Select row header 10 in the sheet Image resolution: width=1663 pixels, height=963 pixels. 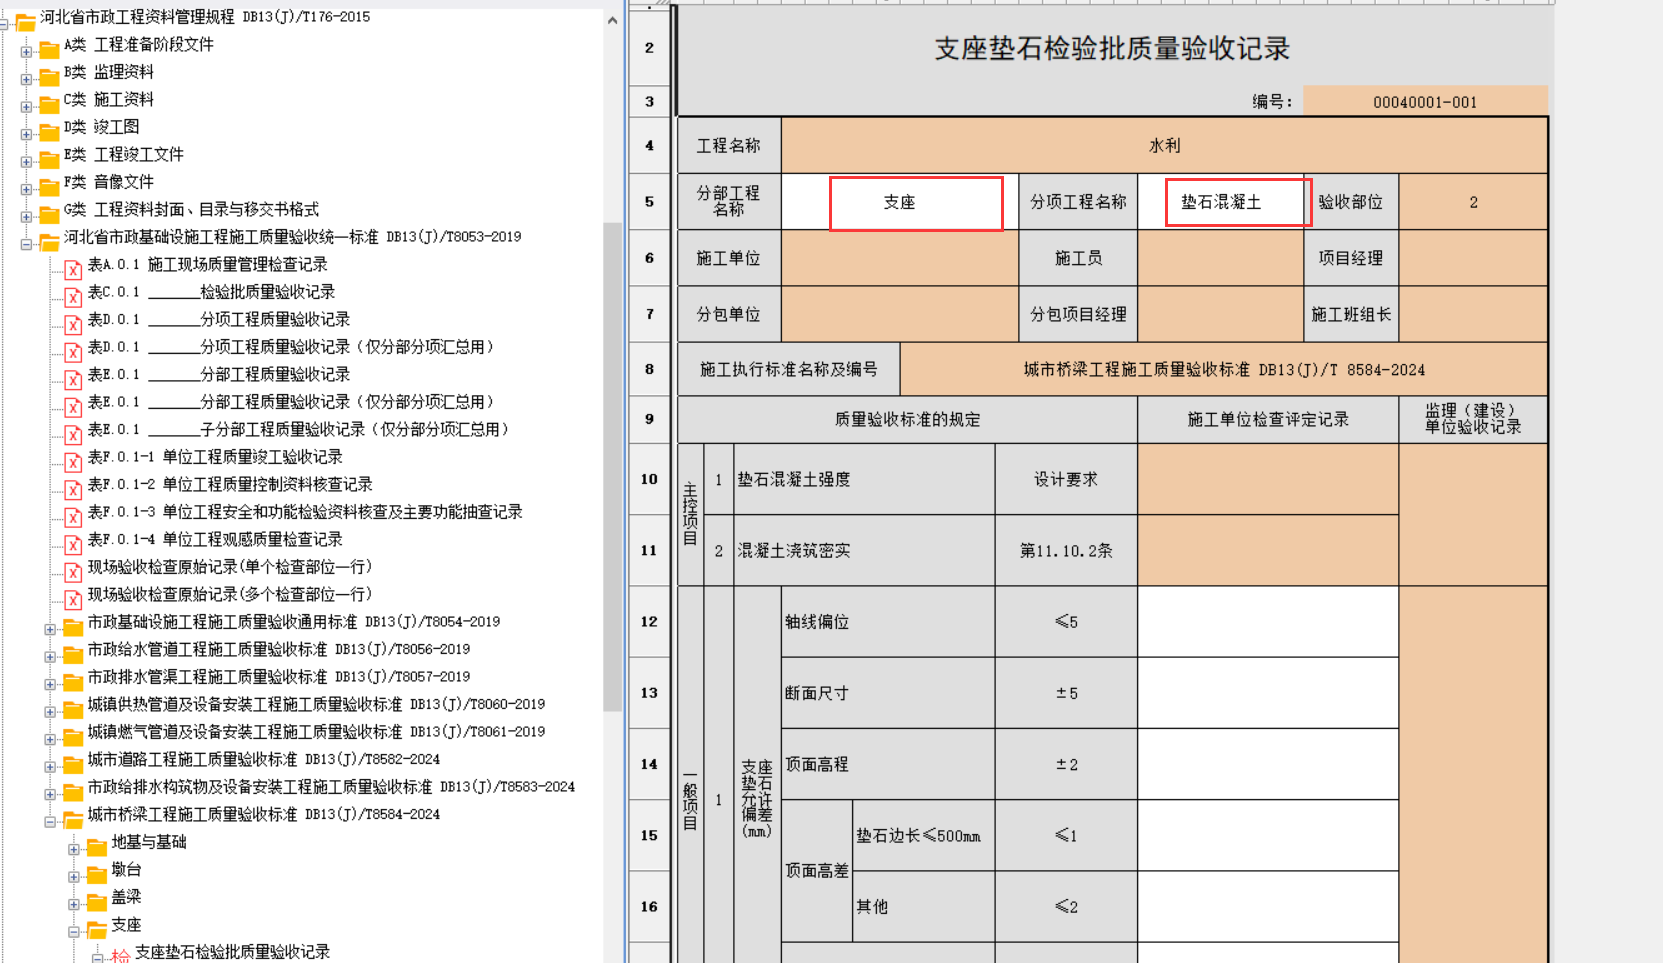[649, 479]
